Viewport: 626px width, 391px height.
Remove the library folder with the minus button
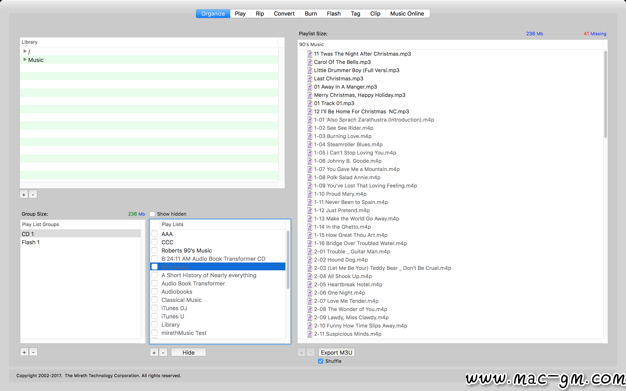tap(33, 195)
